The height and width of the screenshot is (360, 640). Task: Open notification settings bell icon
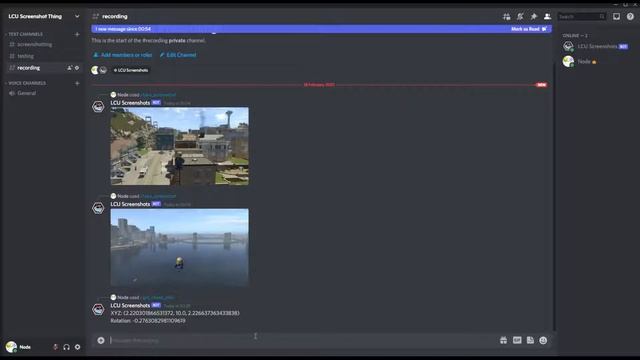[x=520, y=16]
